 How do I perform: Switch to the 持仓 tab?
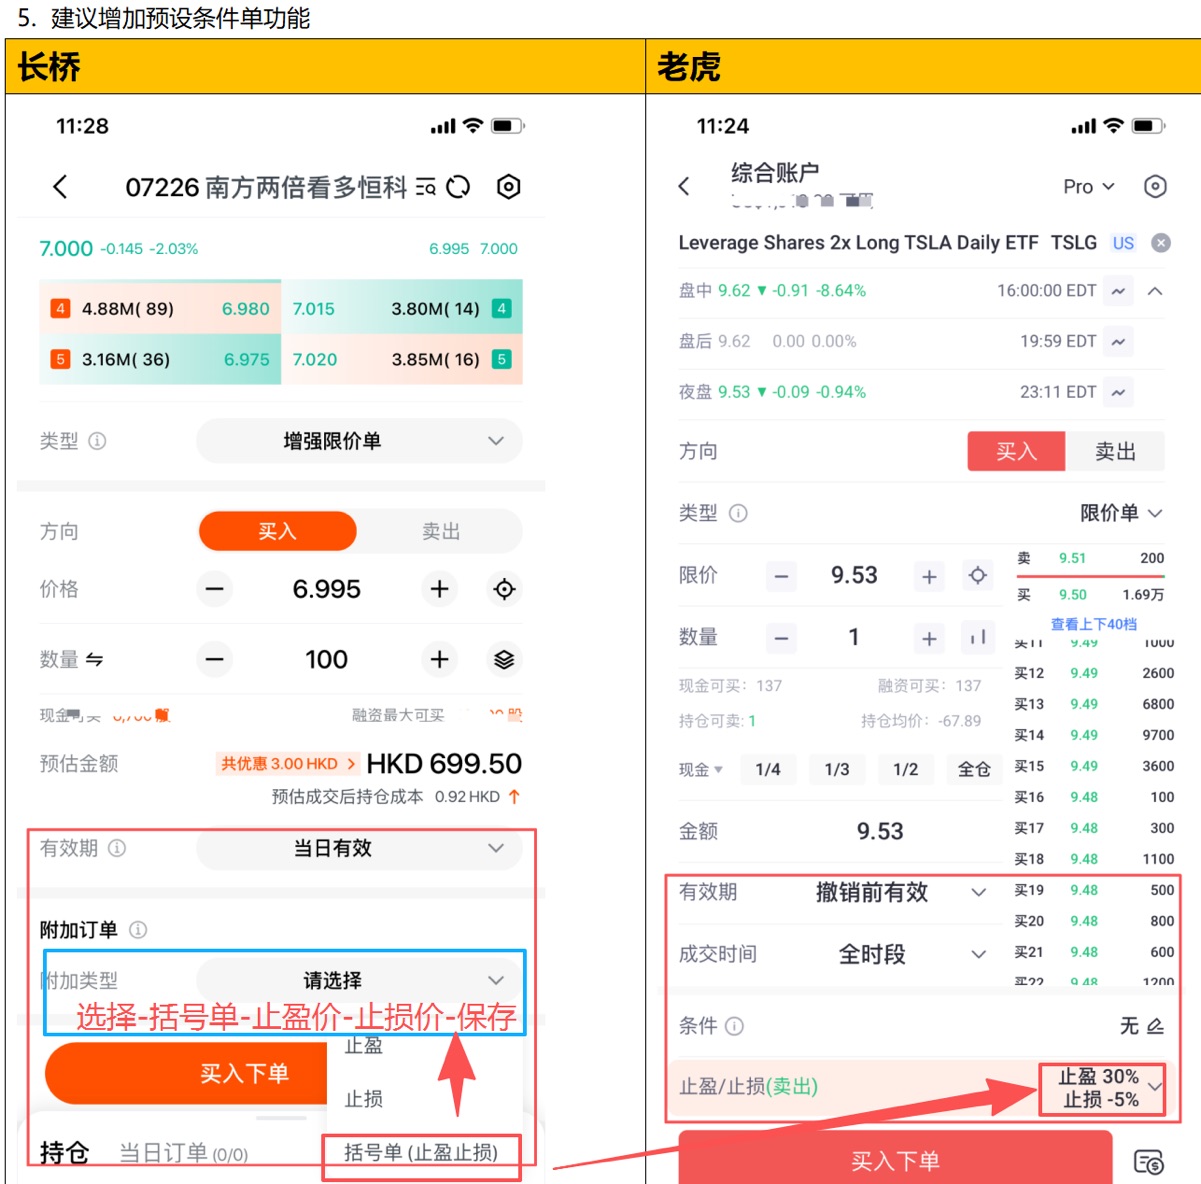pos(64,1153)
